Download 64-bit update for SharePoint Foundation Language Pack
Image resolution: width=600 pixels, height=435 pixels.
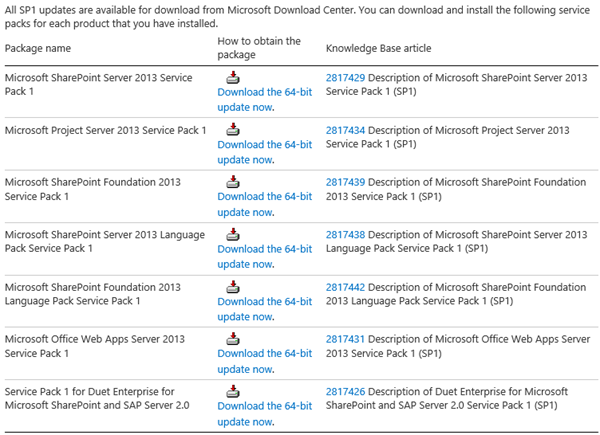coord(265,309)
